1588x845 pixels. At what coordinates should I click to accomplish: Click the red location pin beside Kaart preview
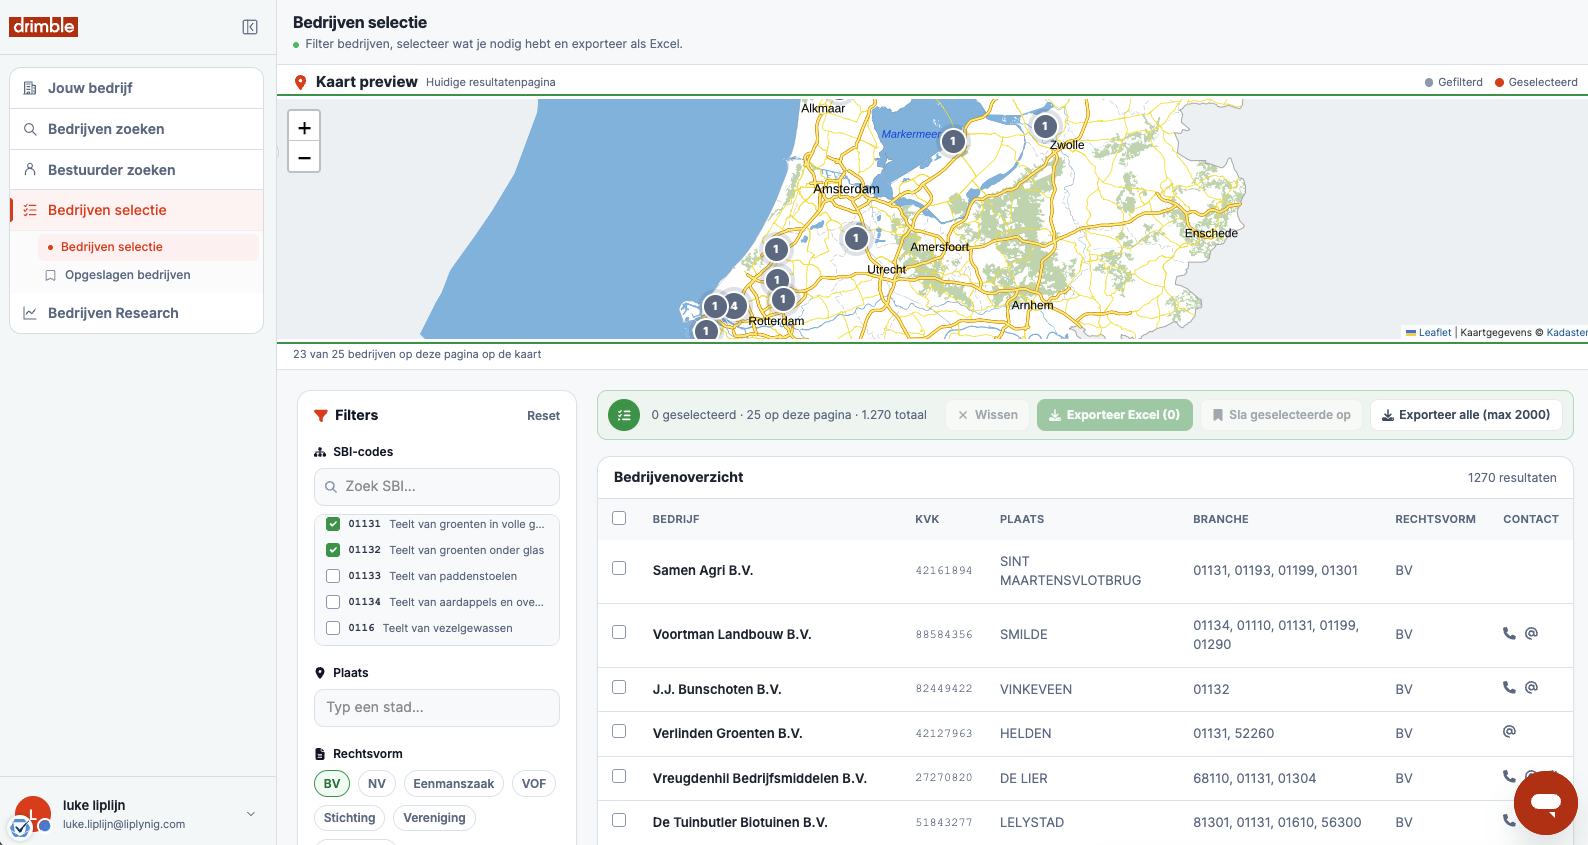(x=300, y=82)
